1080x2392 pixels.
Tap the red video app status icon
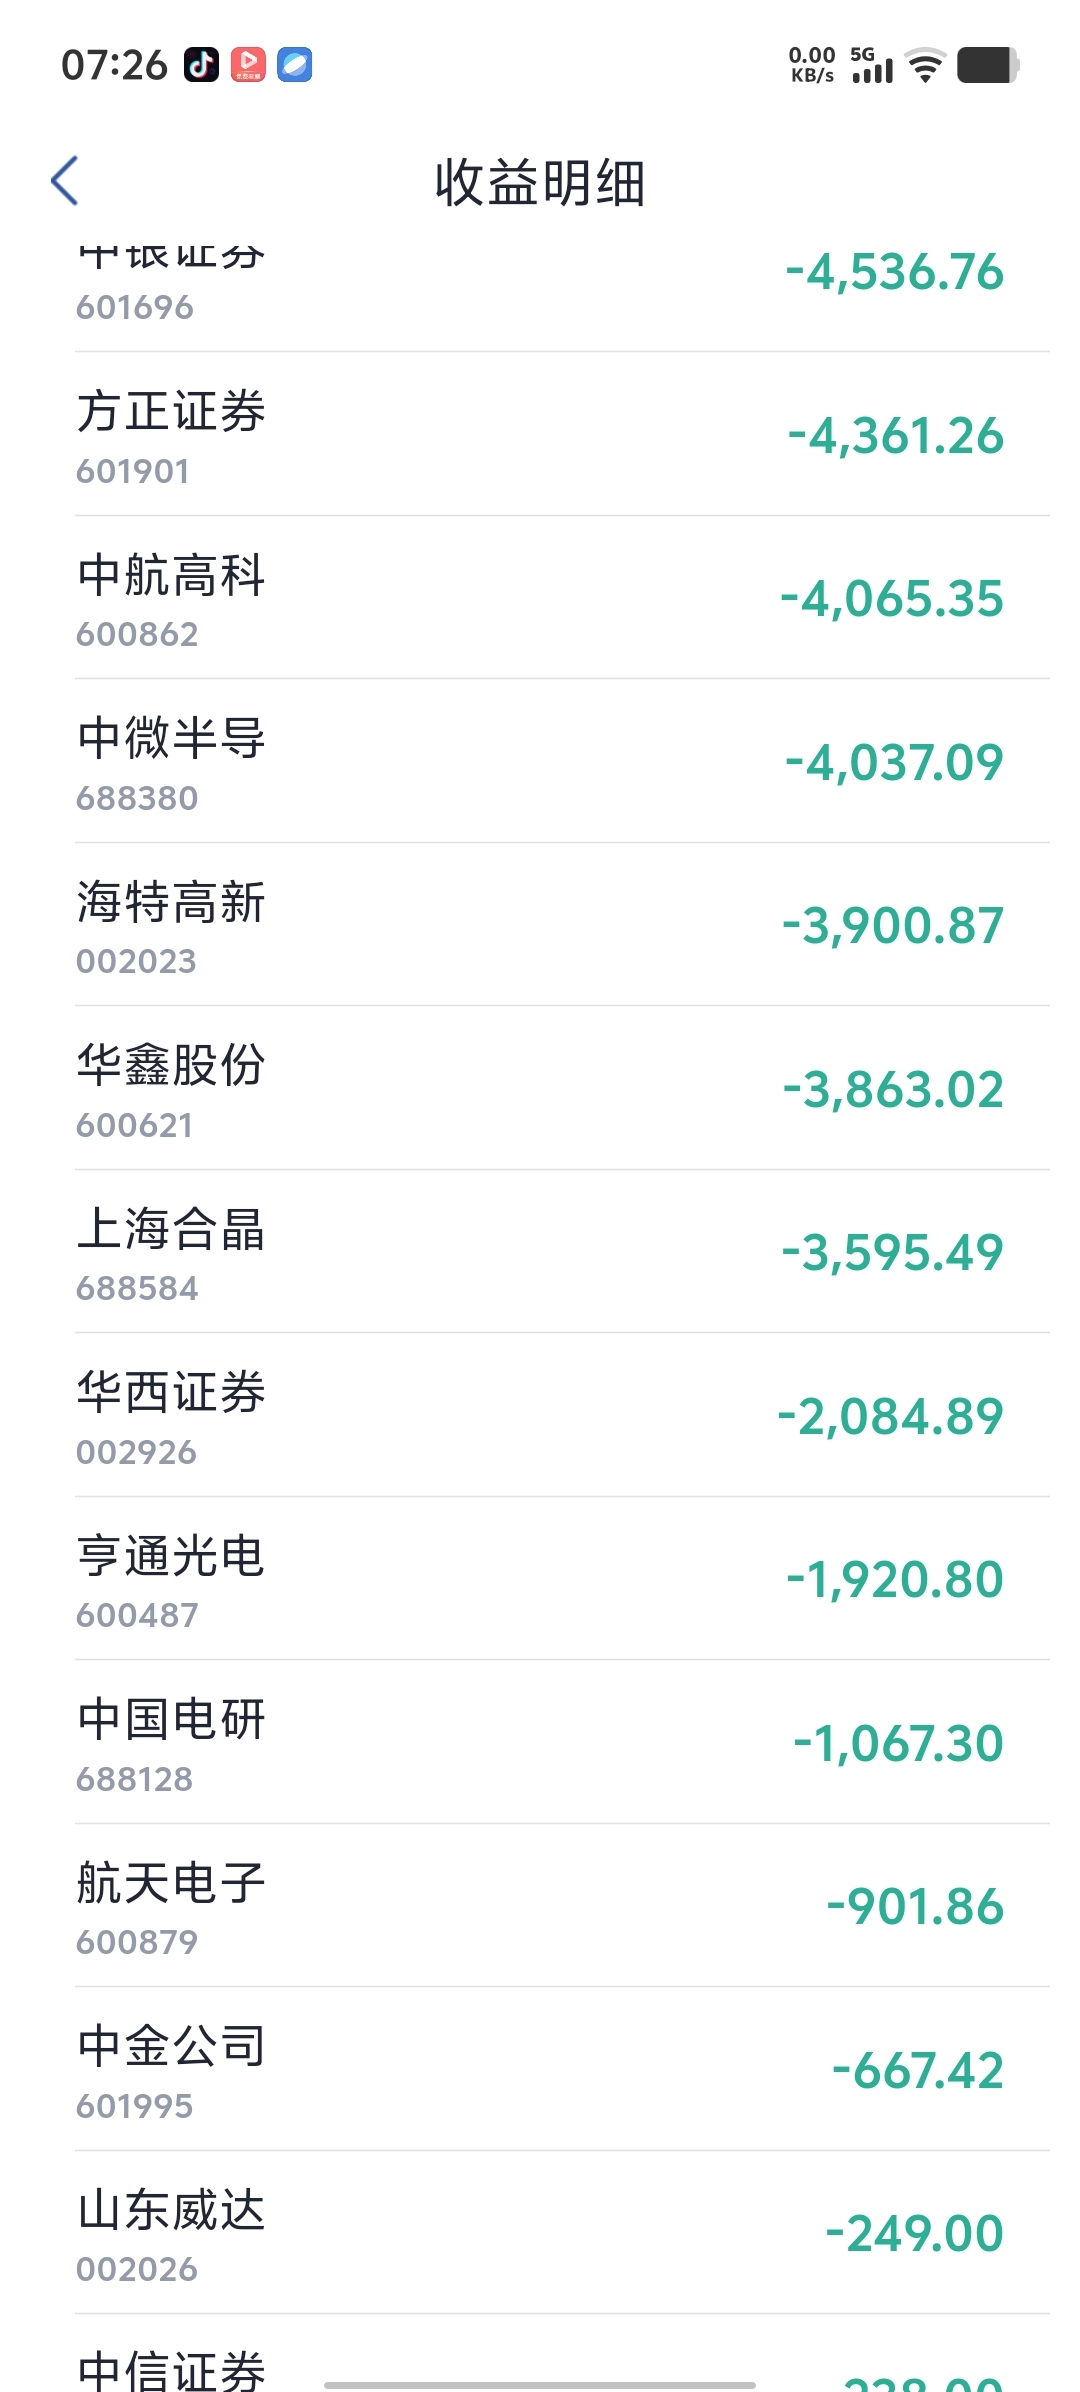[248, 65]
